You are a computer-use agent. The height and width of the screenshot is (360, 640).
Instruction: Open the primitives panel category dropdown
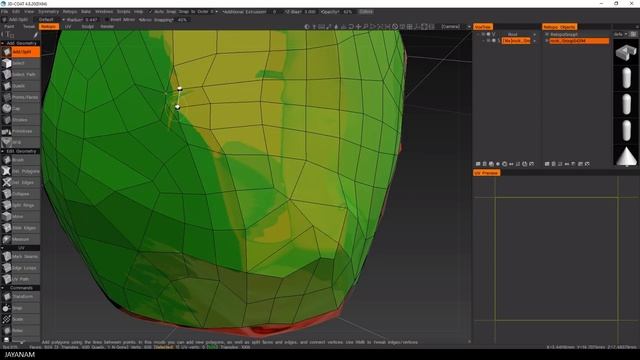coord(620,34)
